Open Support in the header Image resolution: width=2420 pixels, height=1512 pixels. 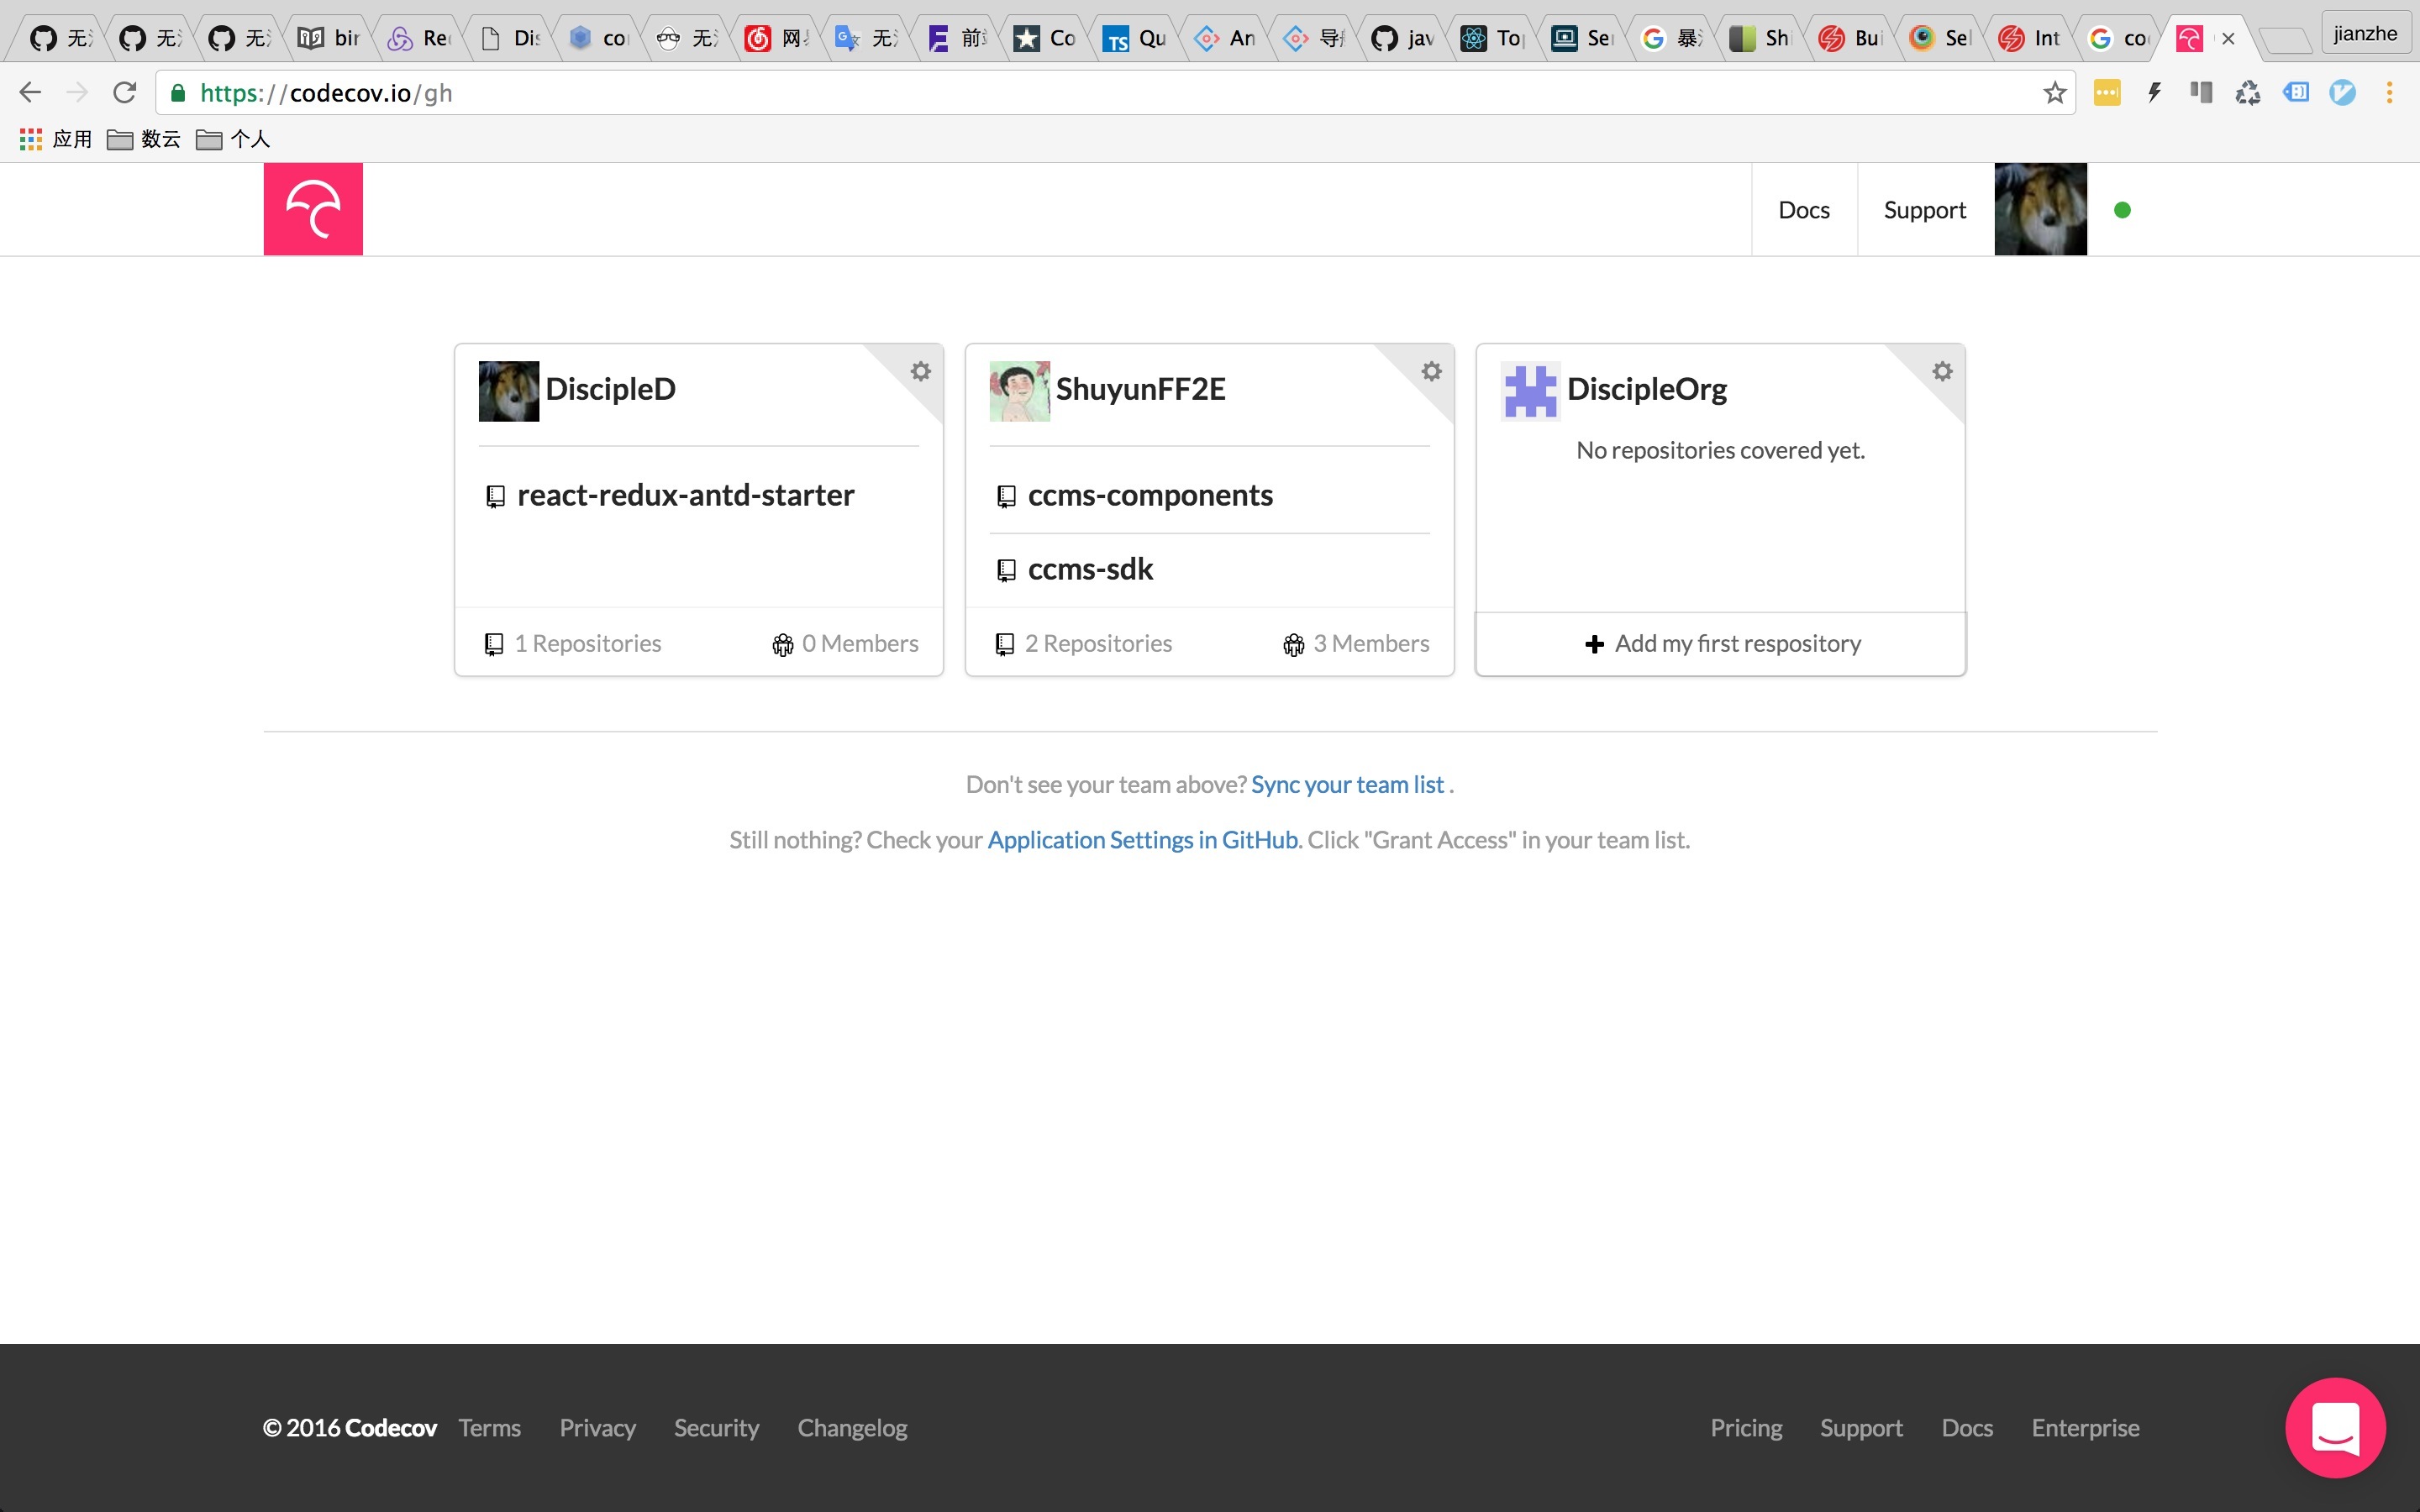point(1925,209)
